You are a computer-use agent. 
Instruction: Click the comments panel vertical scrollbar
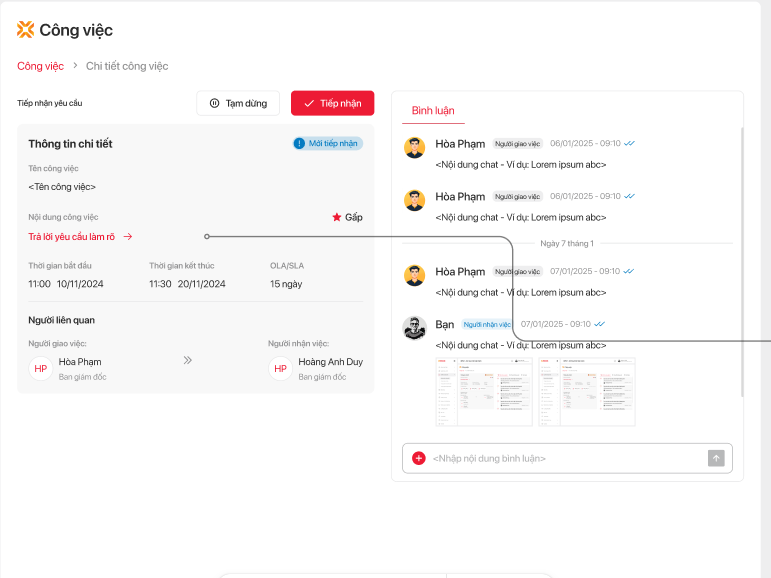741,260
